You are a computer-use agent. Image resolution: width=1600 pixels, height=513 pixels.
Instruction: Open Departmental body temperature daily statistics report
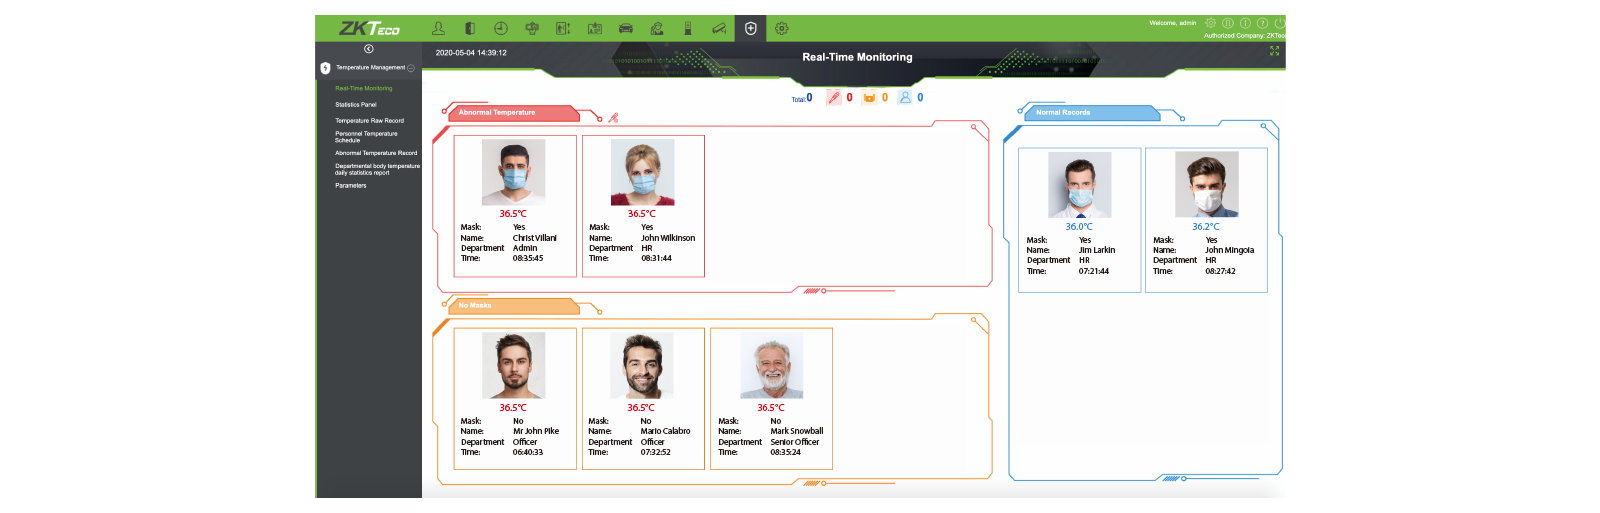click(x=377, y=169)
